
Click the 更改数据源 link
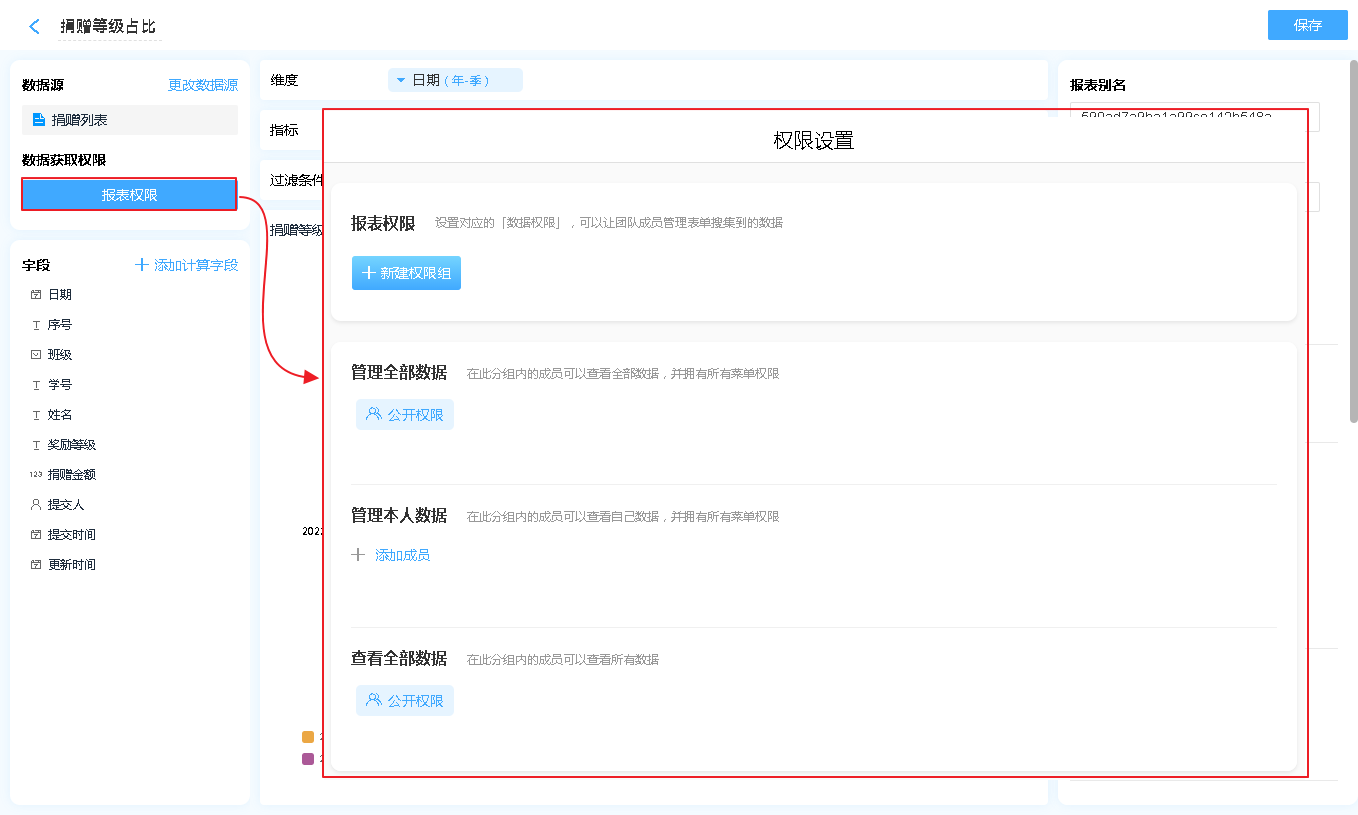203,86
